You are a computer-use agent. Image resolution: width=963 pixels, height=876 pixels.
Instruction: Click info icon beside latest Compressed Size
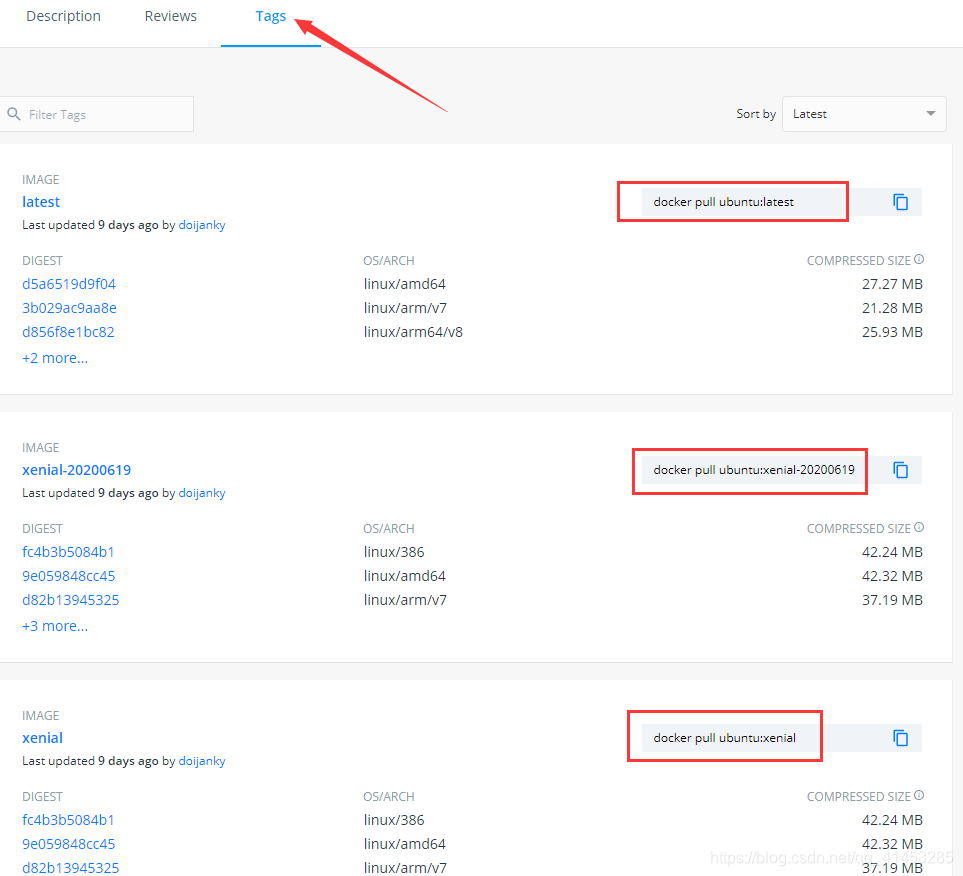pyautogui.click(x=919, y=259)
